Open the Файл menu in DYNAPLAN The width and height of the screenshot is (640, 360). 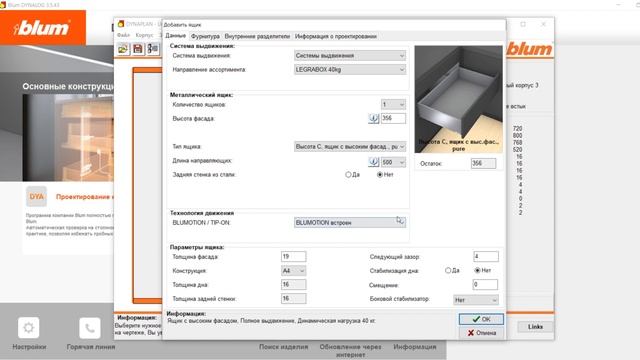coord(123,35)
